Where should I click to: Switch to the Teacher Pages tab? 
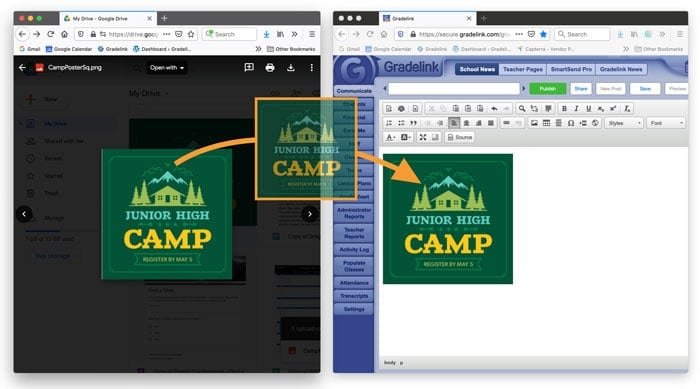[523, 69]
